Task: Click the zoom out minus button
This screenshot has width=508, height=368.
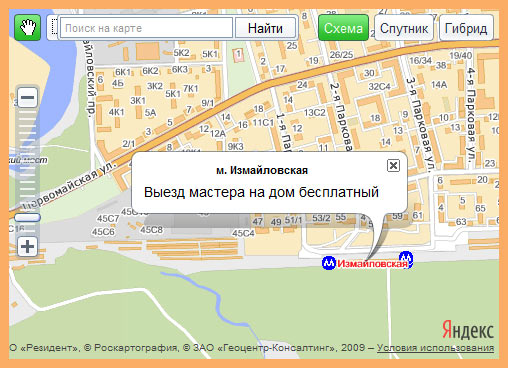Action: tap(27, 97)
